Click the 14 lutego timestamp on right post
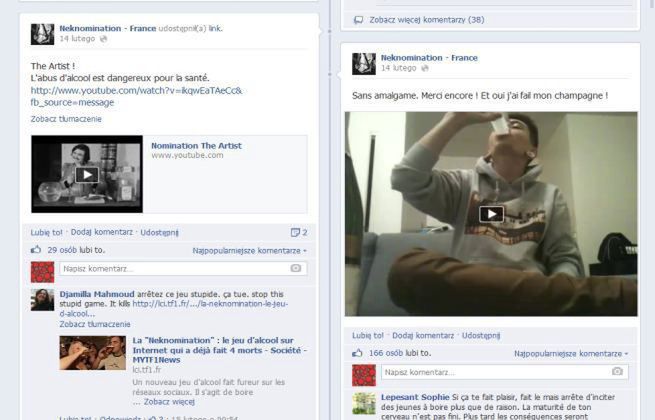This screenshot has height=420, width=655. [x=399, y=68]
